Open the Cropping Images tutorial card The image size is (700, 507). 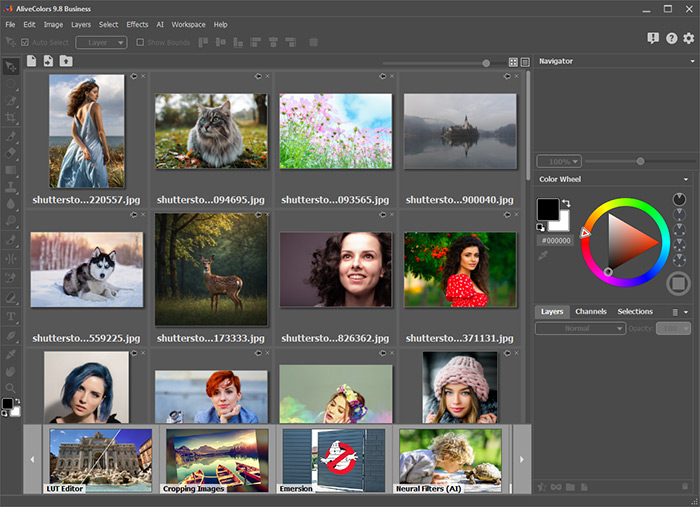(217, 461)
